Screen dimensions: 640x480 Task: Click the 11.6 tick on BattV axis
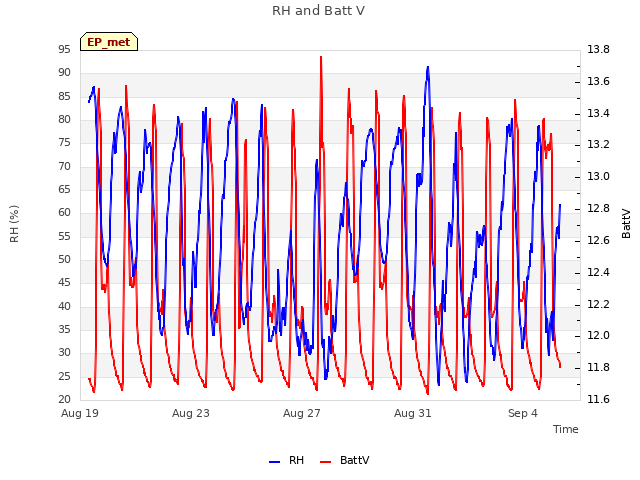598,399
